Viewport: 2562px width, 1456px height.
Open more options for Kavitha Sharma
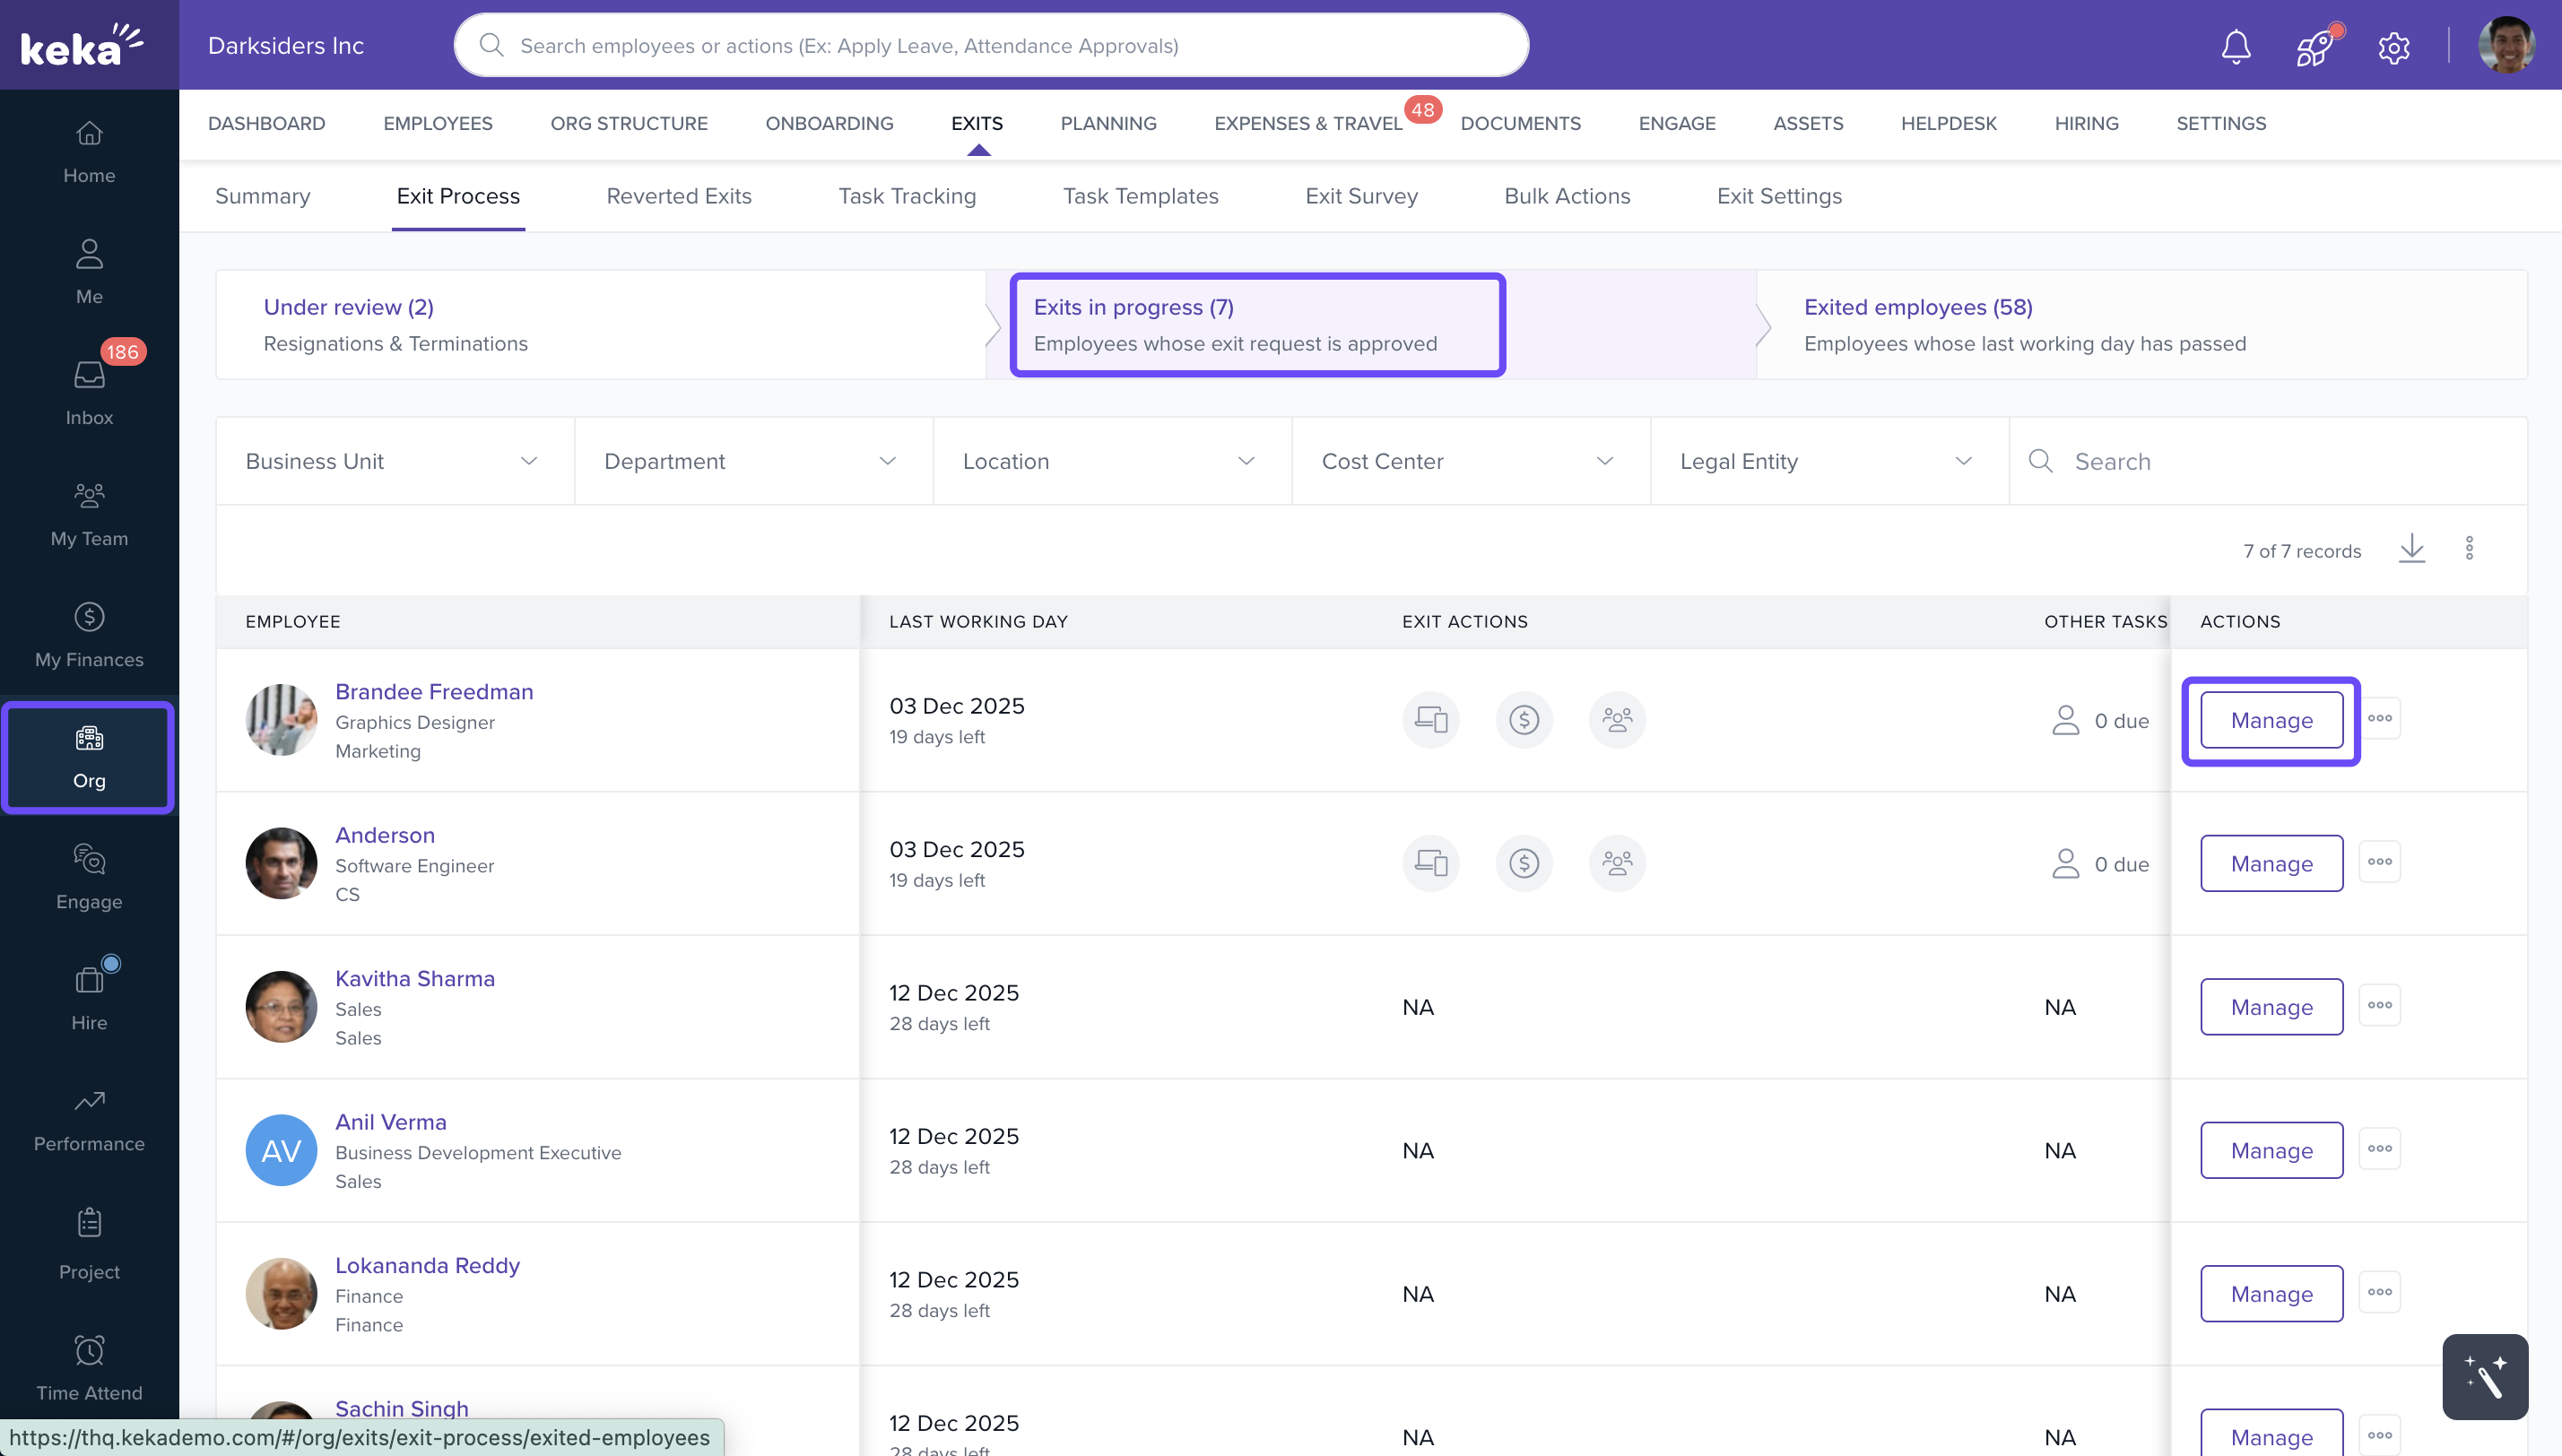pos(2379,1005)
